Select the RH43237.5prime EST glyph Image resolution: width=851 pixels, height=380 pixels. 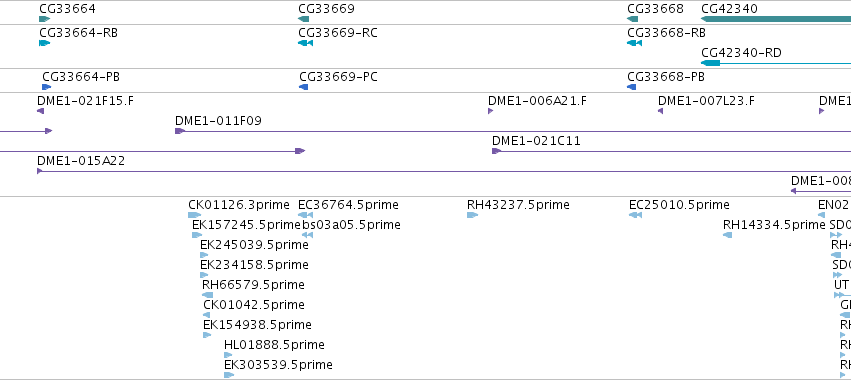pyautogui.click(x=472, y=215)
